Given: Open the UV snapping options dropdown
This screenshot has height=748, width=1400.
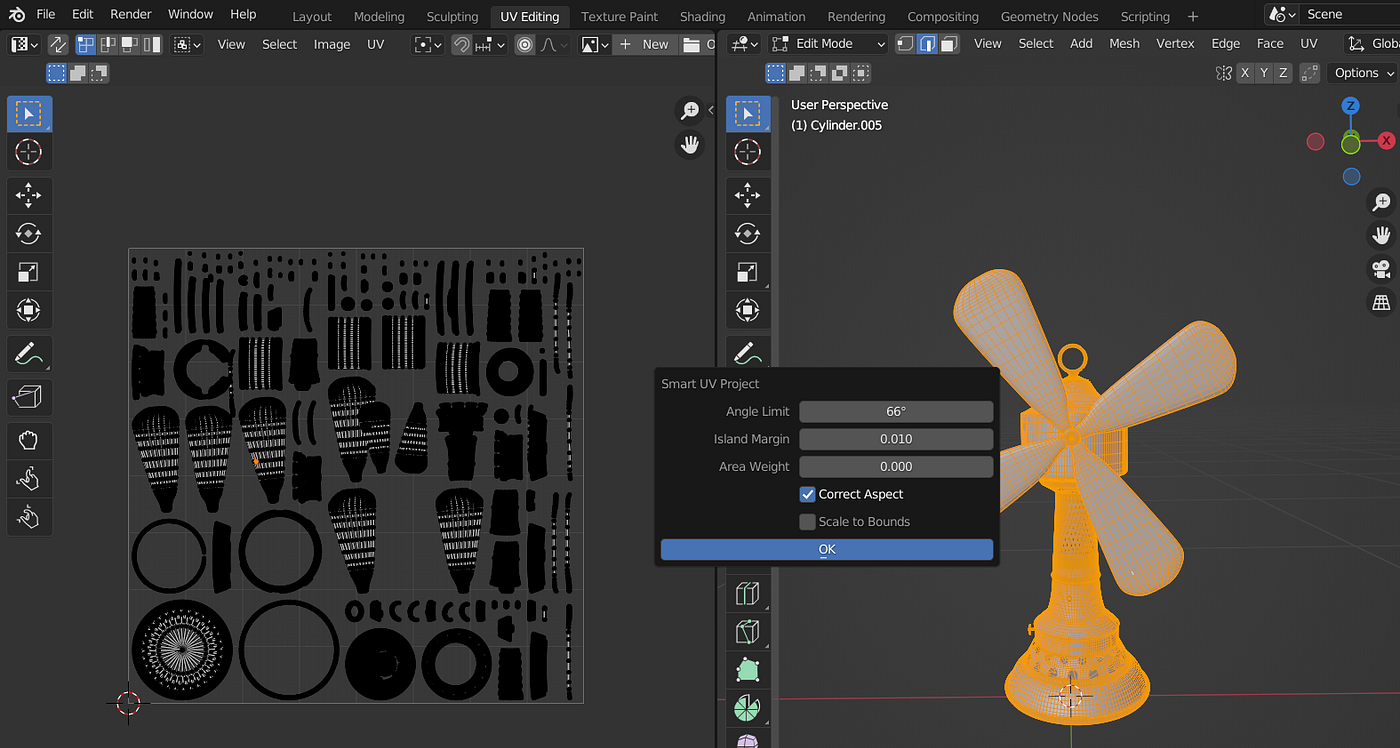Looking at the screenshot, I should pyautogui.click(x=490, y=45).
